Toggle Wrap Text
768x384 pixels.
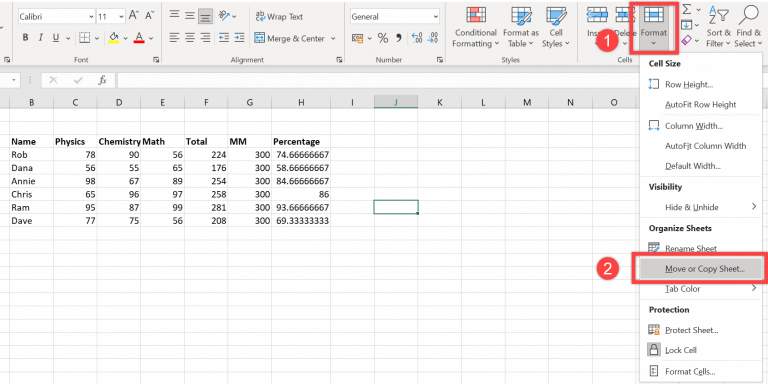click(279, 17)
